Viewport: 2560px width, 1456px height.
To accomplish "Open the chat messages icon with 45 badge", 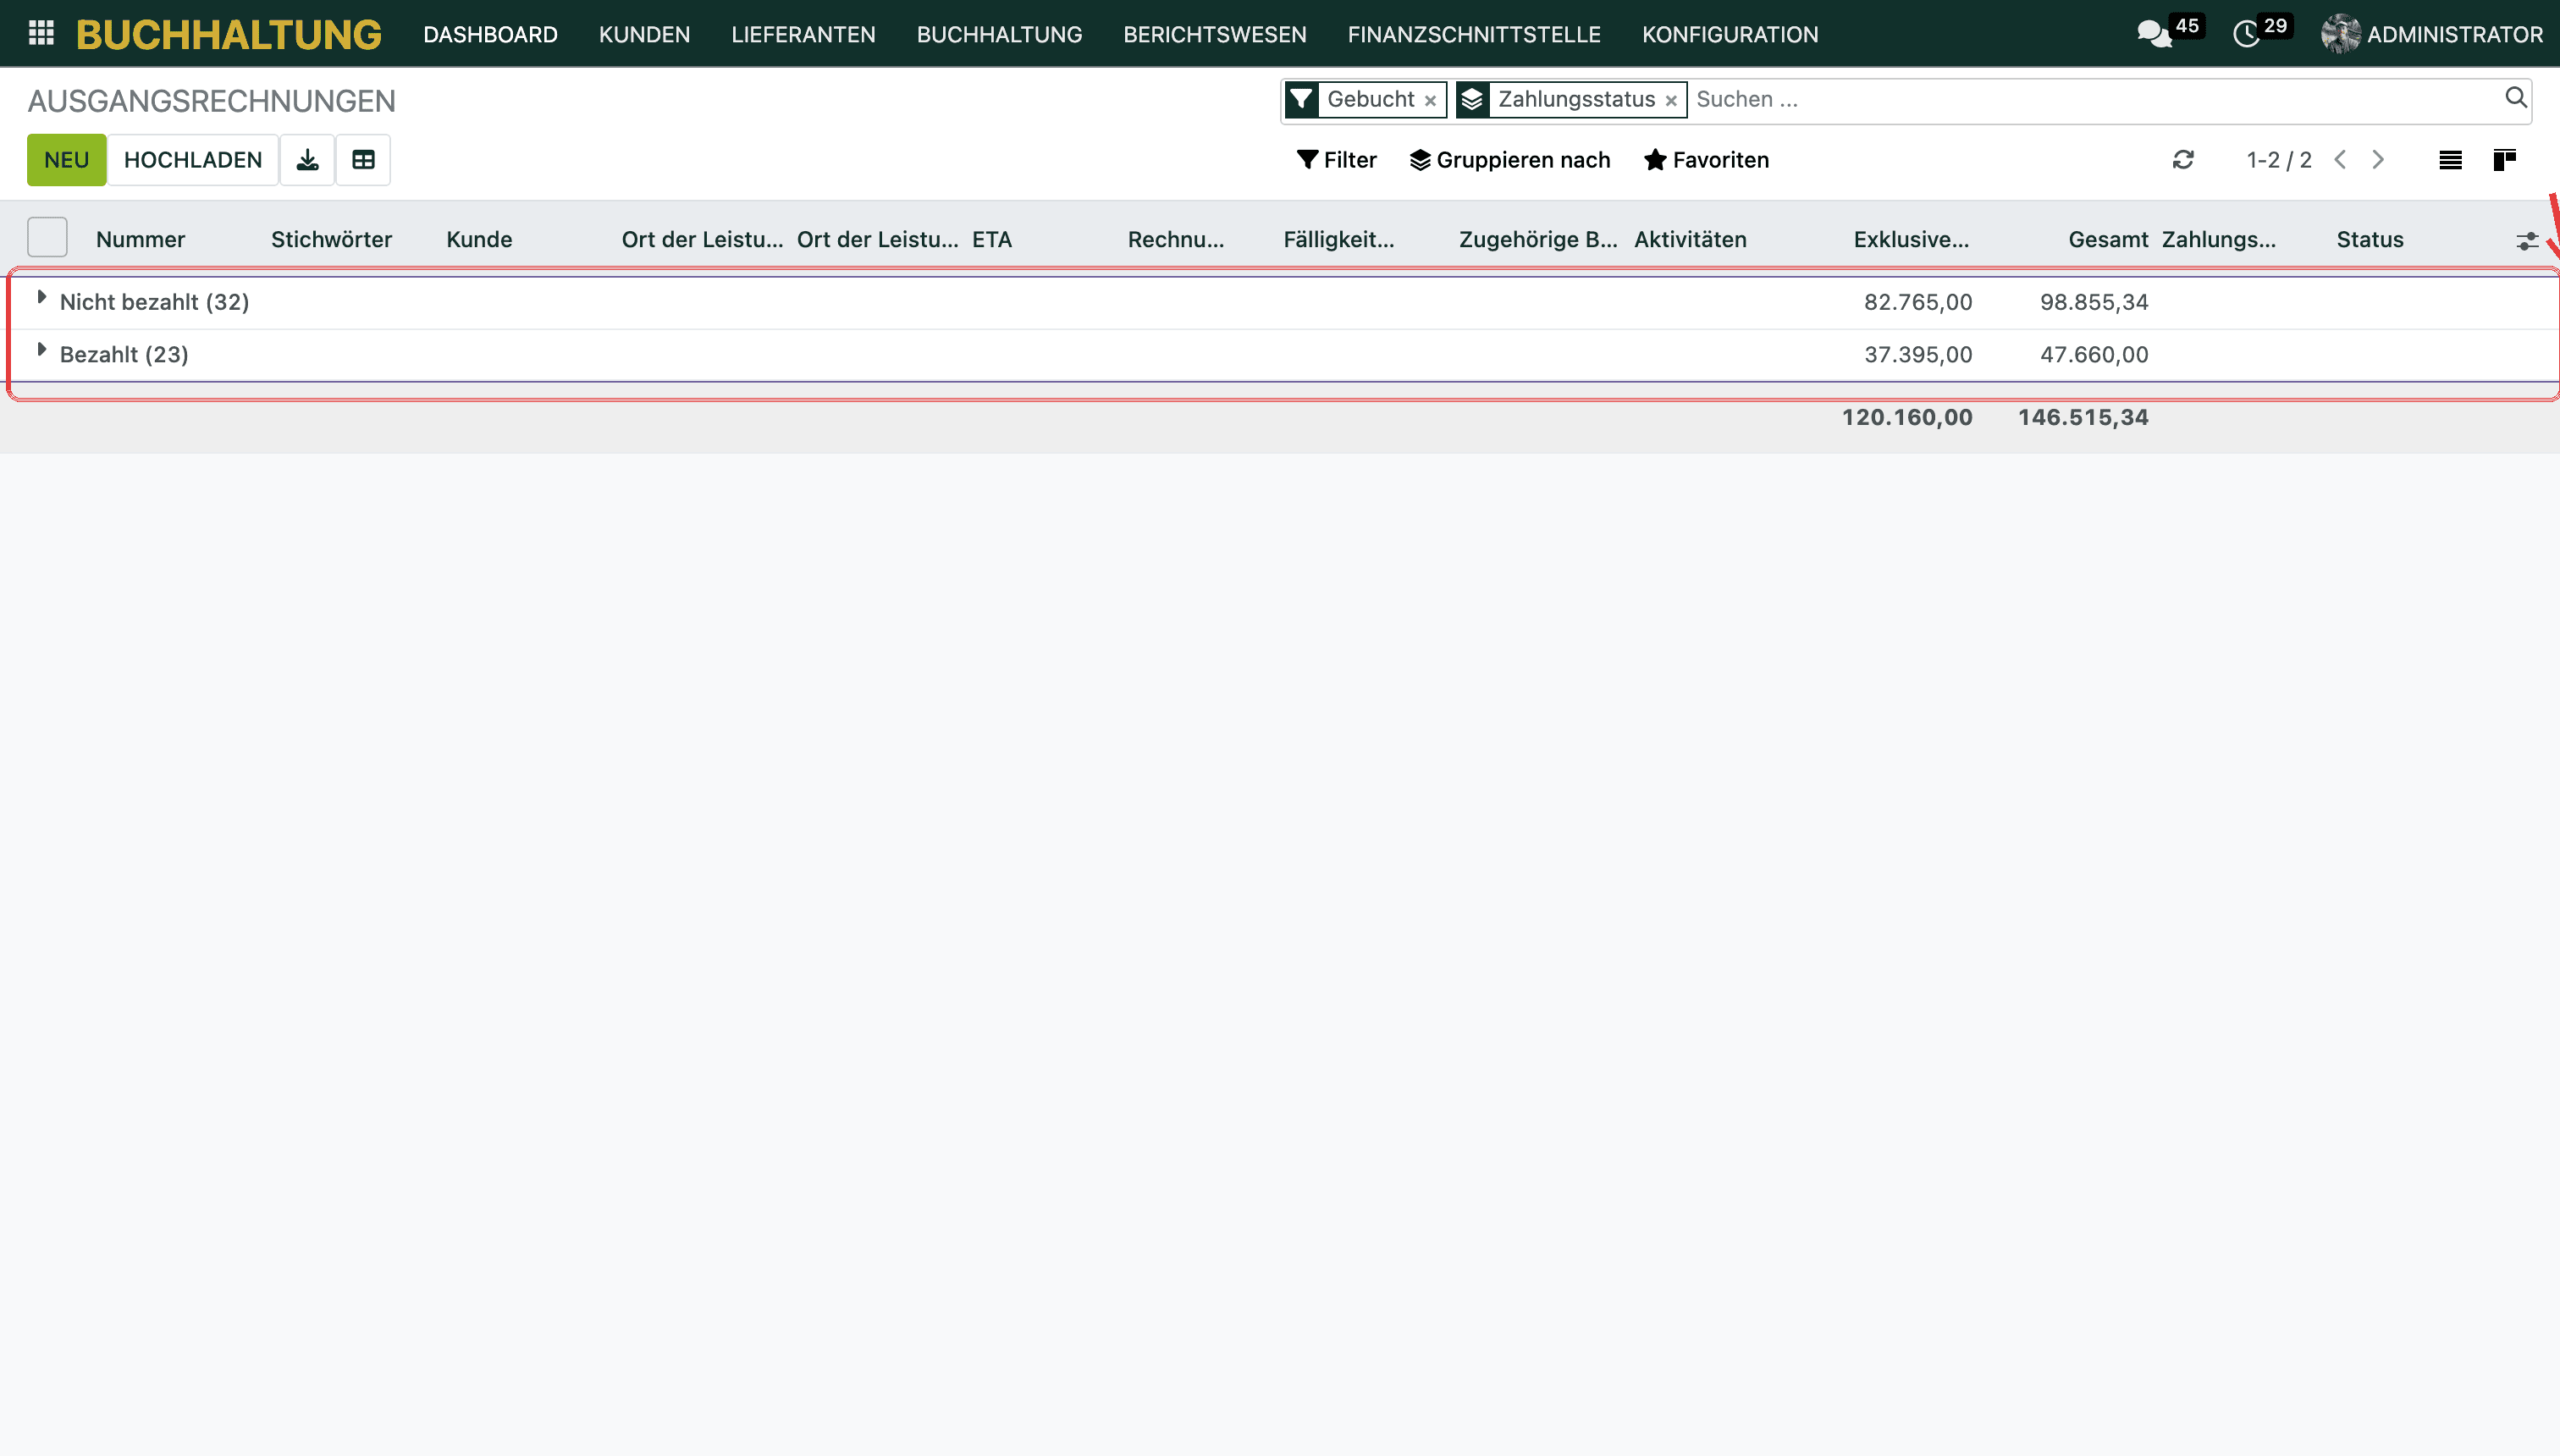I will [2154, 34].
